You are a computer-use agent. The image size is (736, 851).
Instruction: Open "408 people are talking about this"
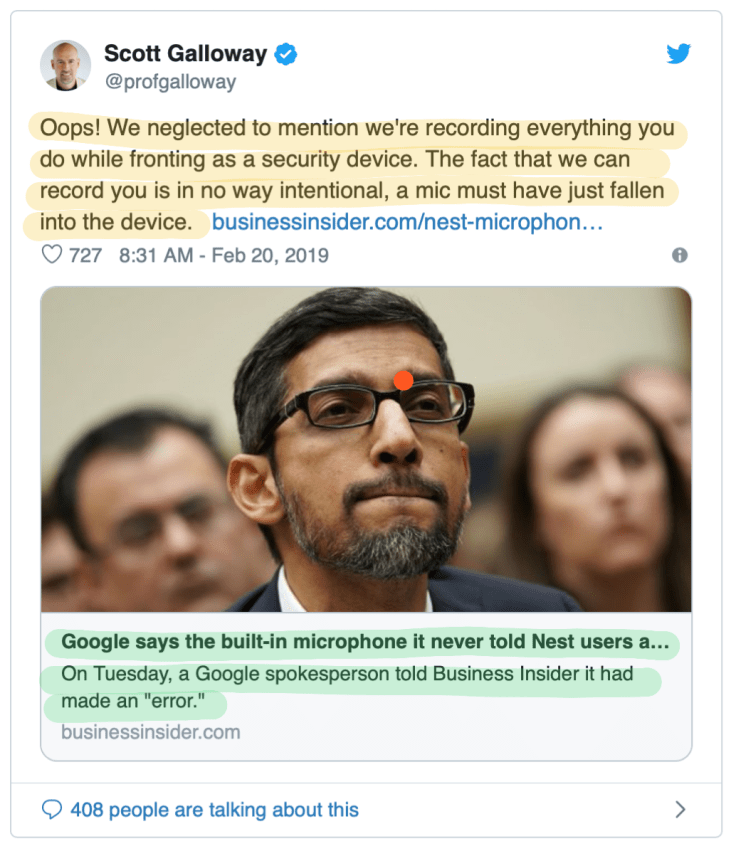[207, 809]
